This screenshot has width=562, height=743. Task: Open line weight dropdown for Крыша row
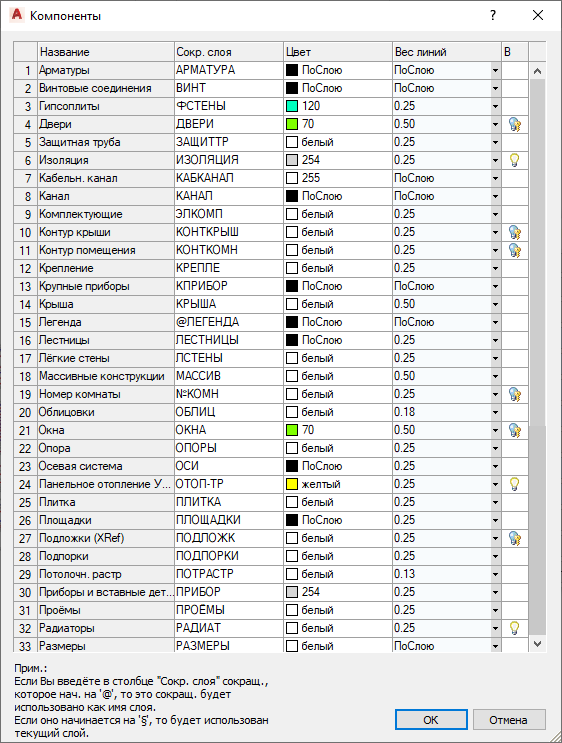point(495,305)
